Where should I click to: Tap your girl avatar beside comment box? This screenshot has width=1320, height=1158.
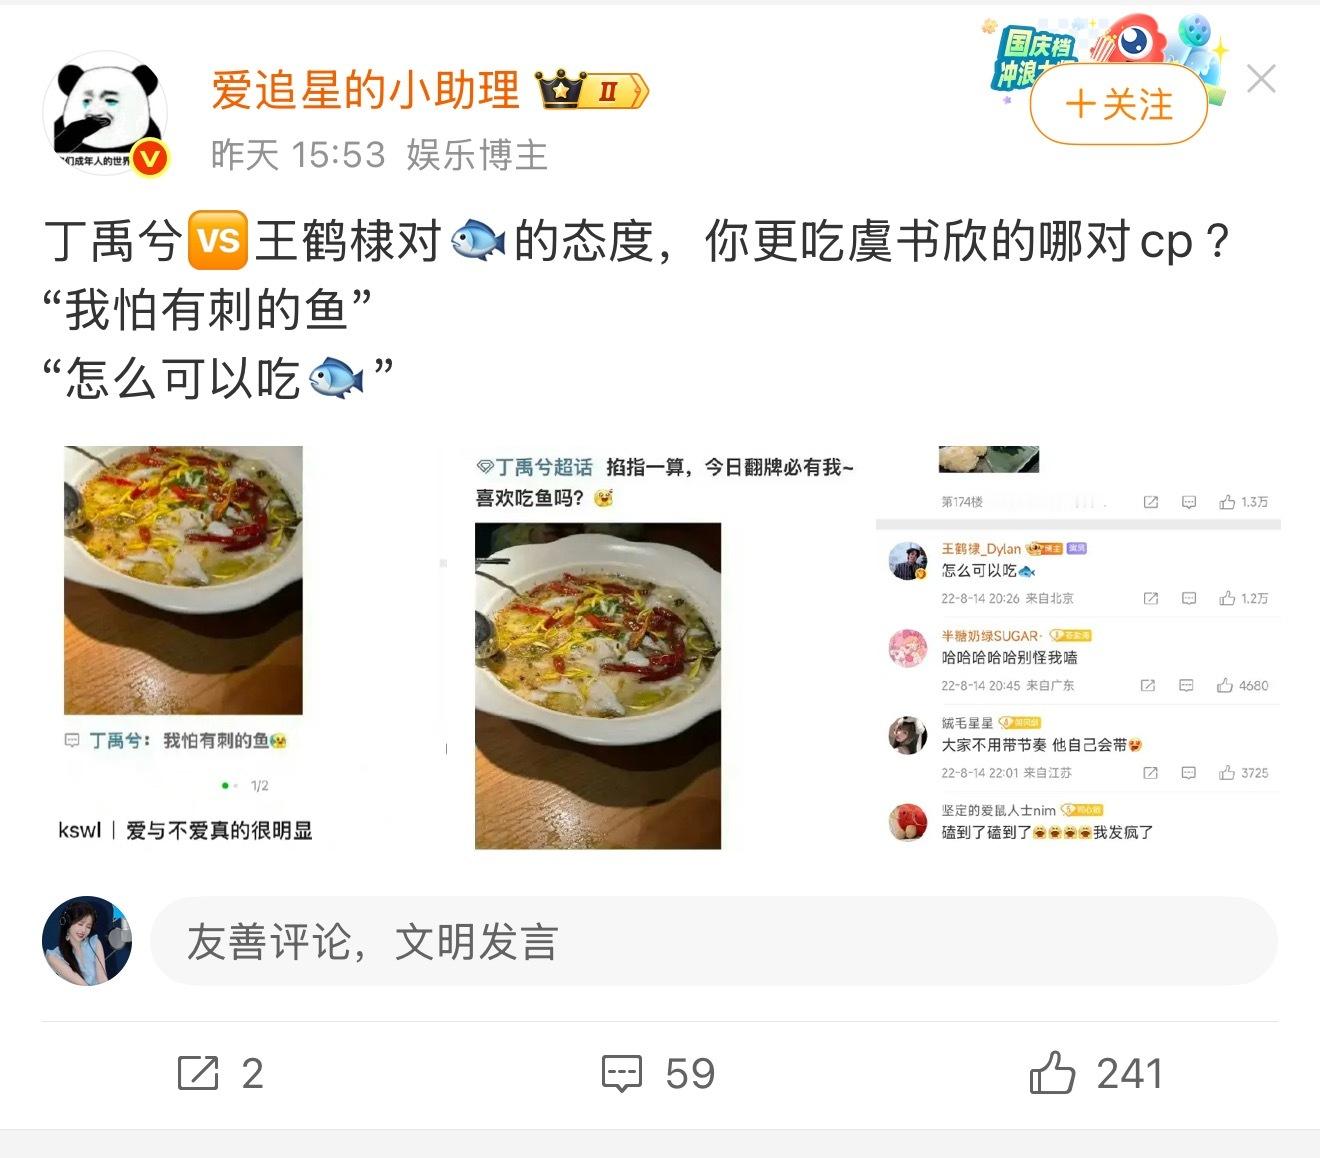click(x=87, y=941)
